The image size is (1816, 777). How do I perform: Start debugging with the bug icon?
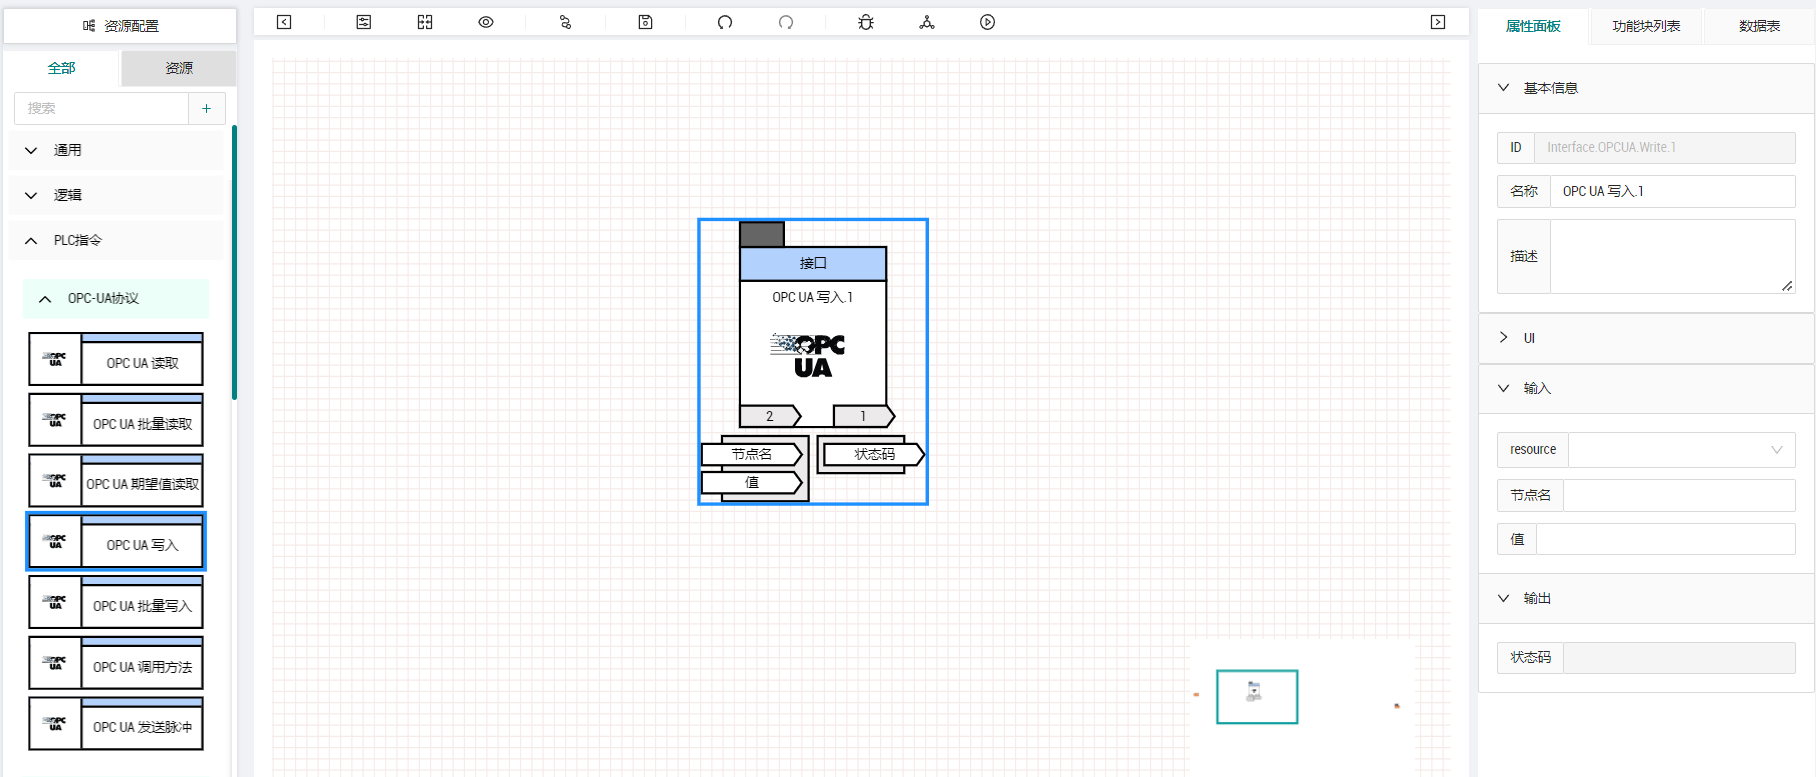tap(866, 22)
